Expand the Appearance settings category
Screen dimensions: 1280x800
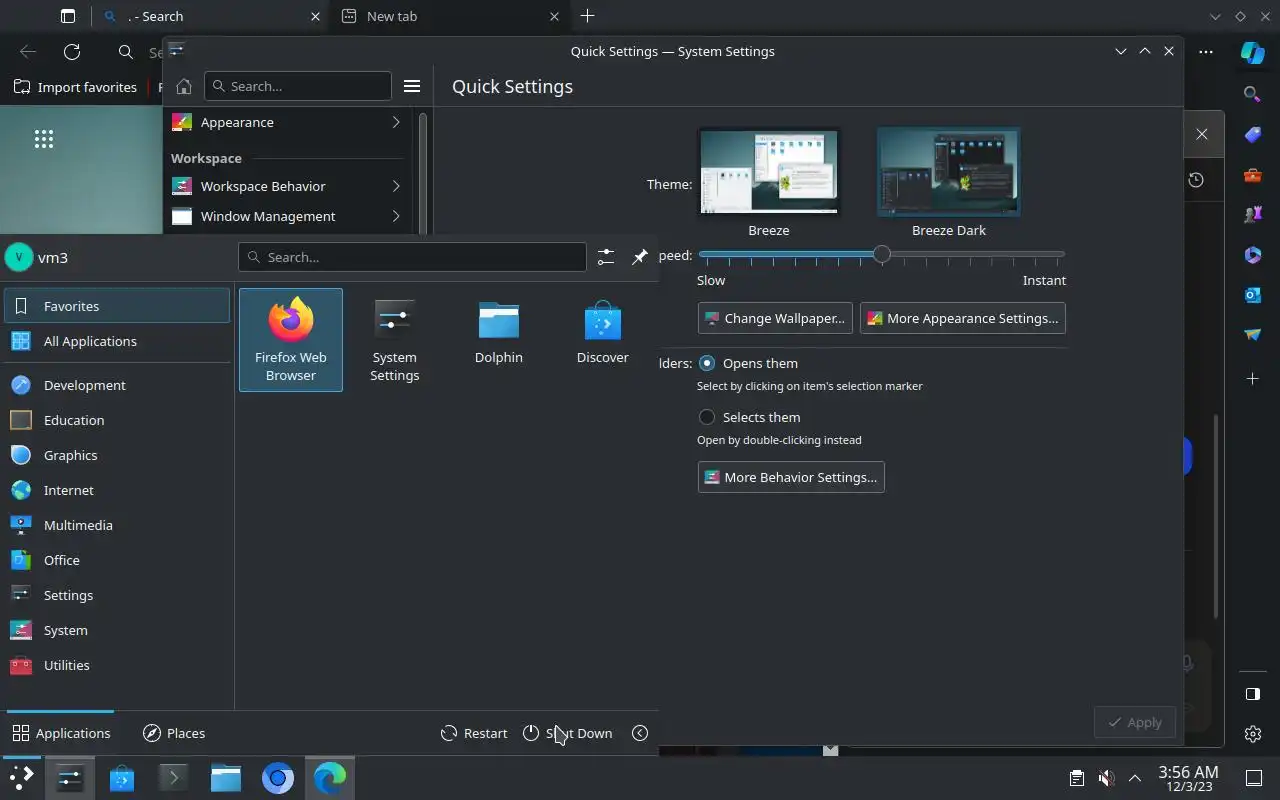point(288,122)
